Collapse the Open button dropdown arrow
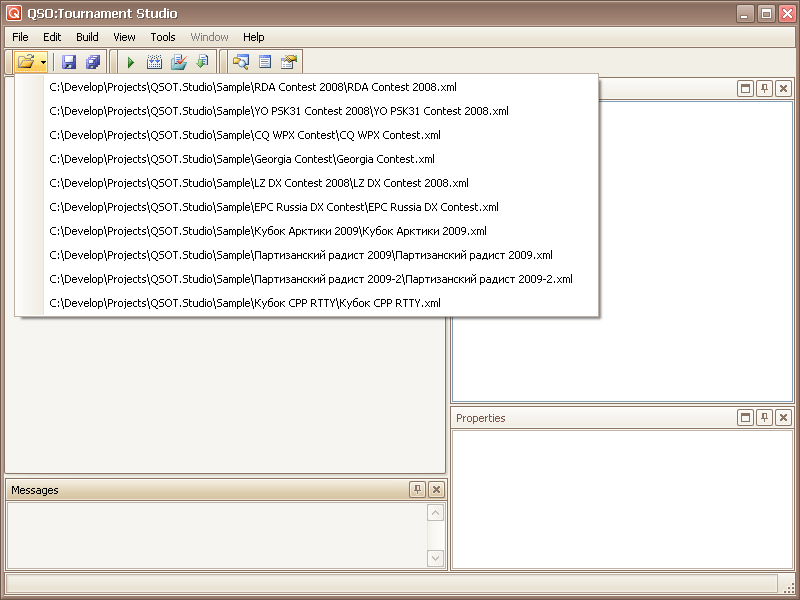The image size is (800, 600). point(44,62)
